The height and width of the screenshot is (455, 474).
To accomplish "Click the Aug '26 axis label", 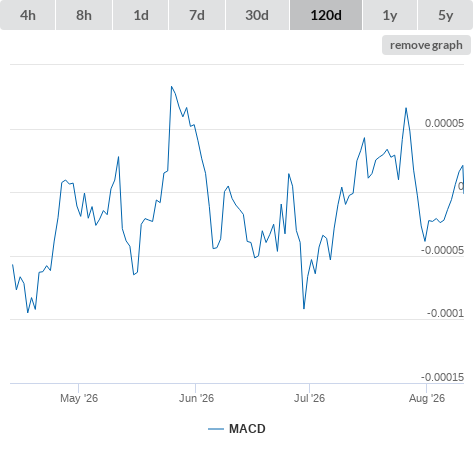I will tap(427, 398).
